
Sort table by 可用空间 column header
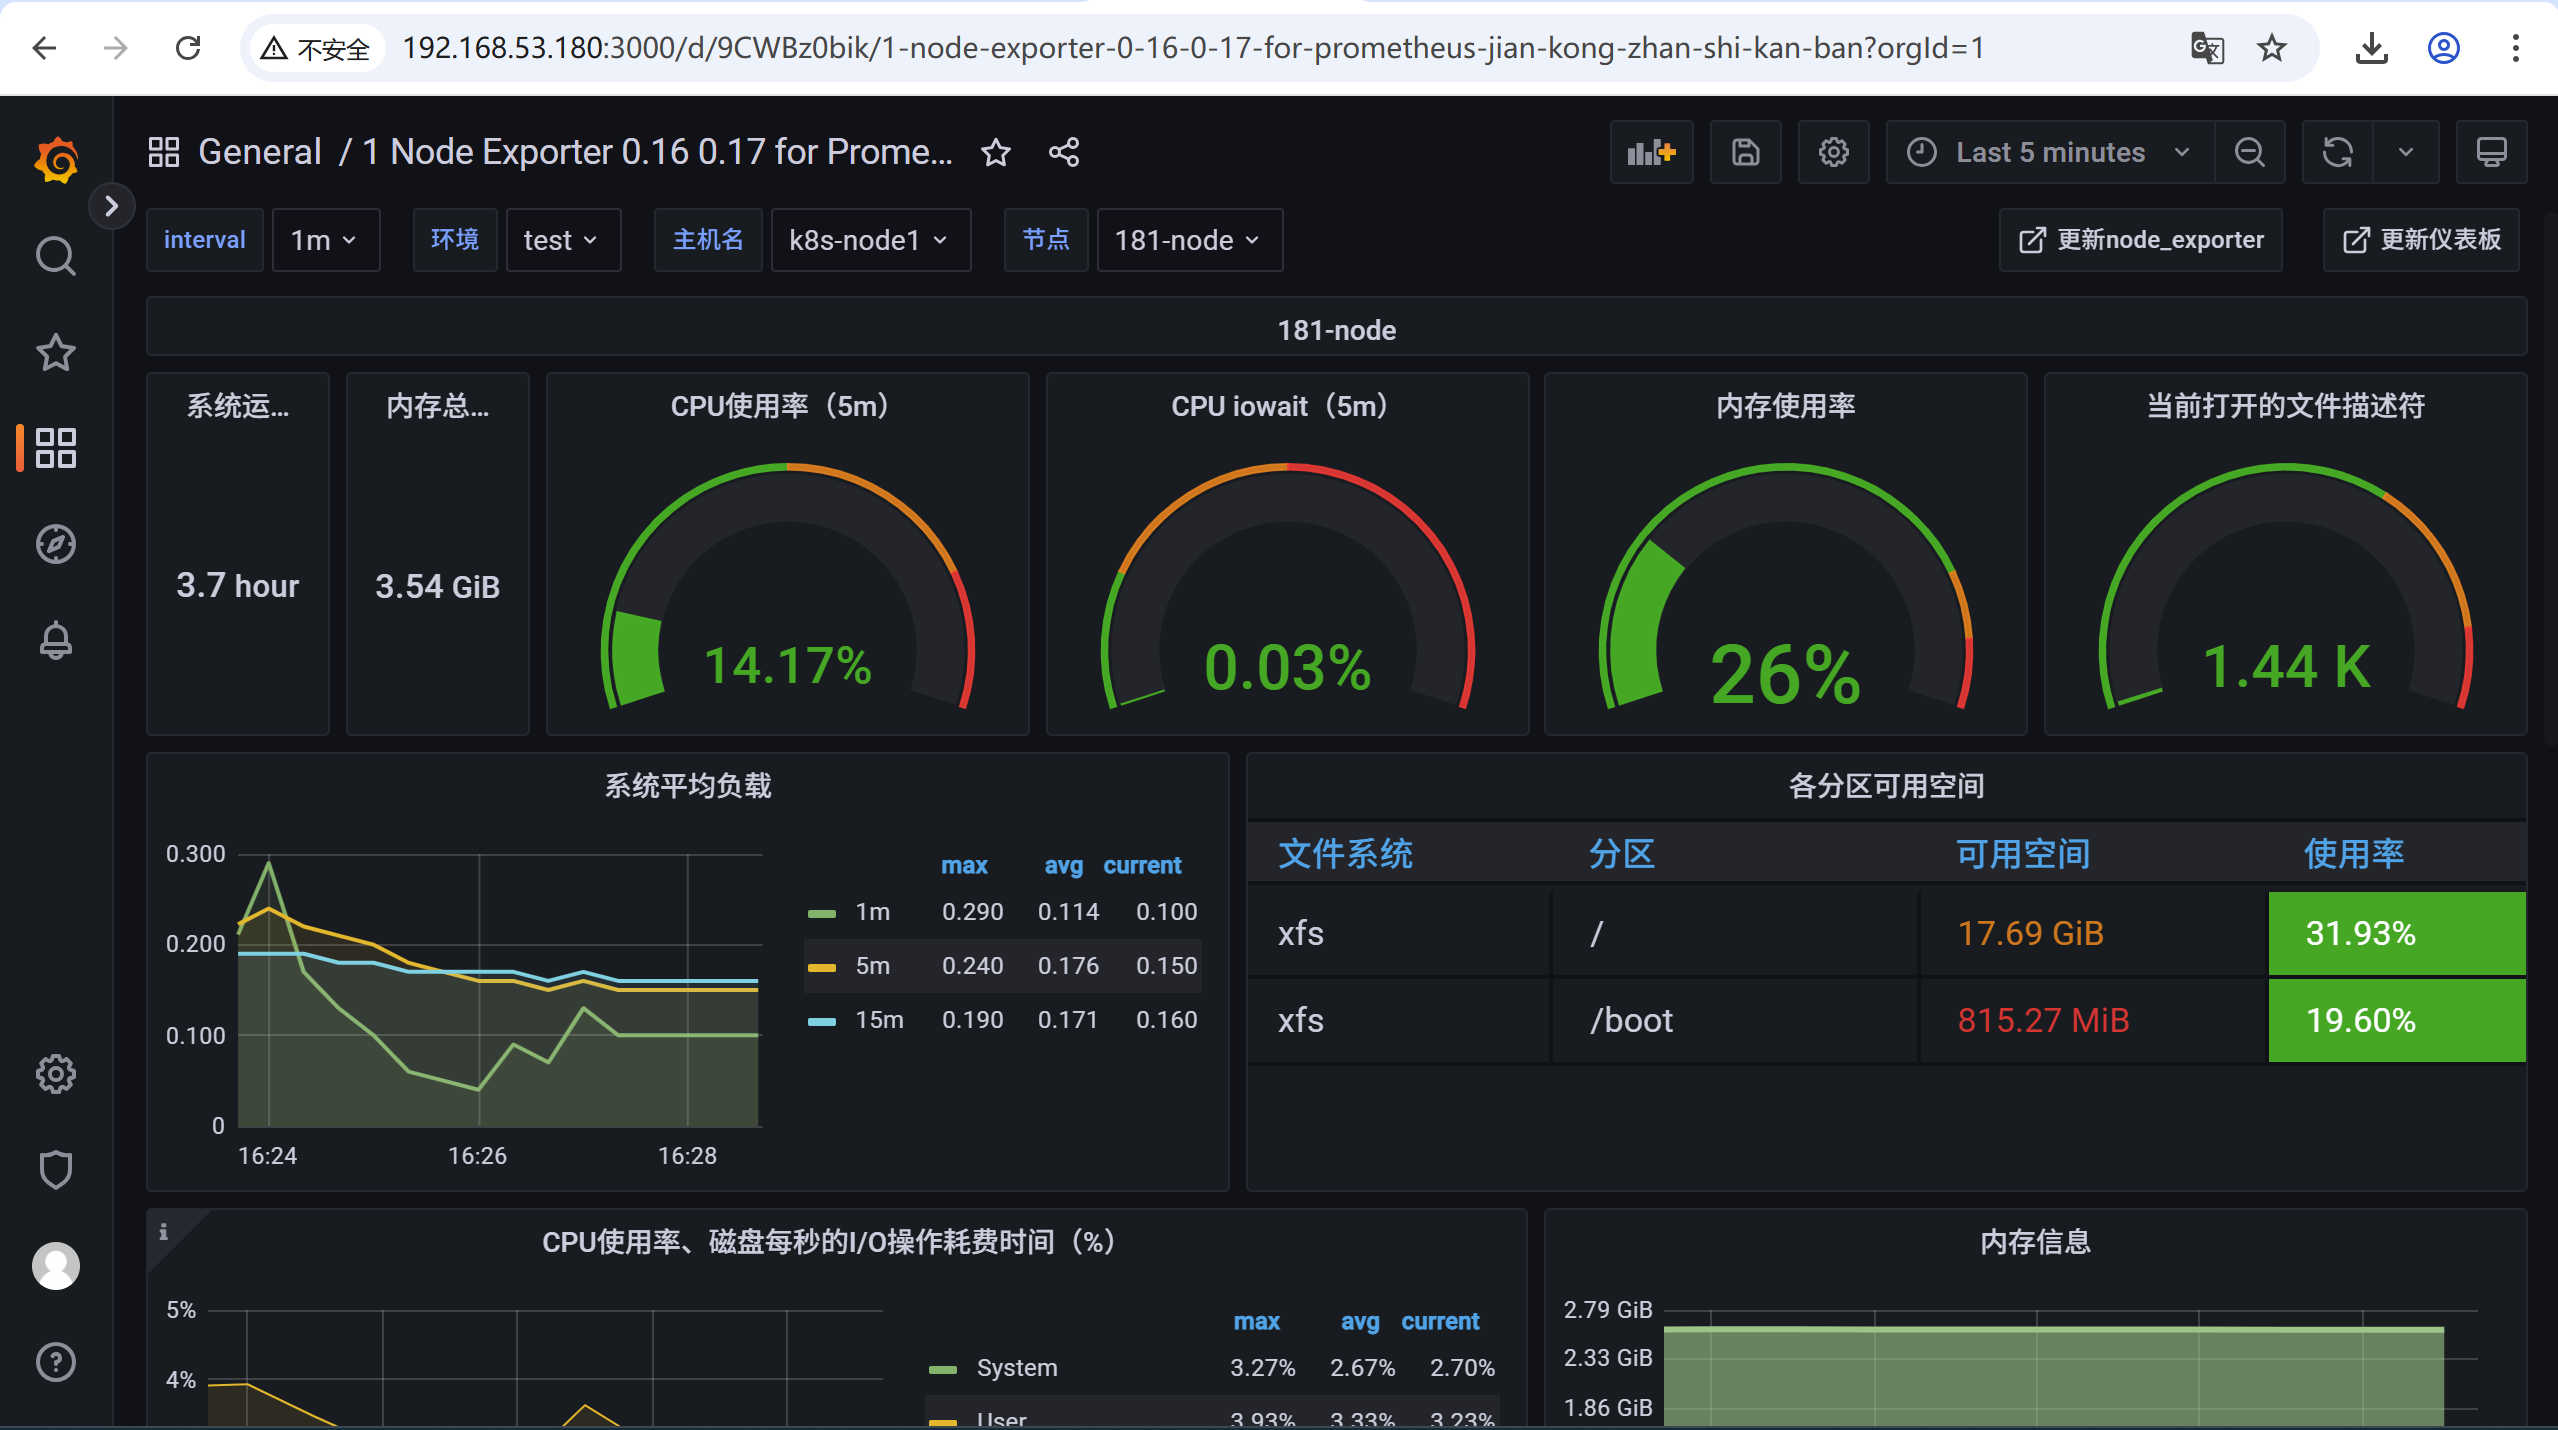pyautogui.click(x=2022, y=854)
